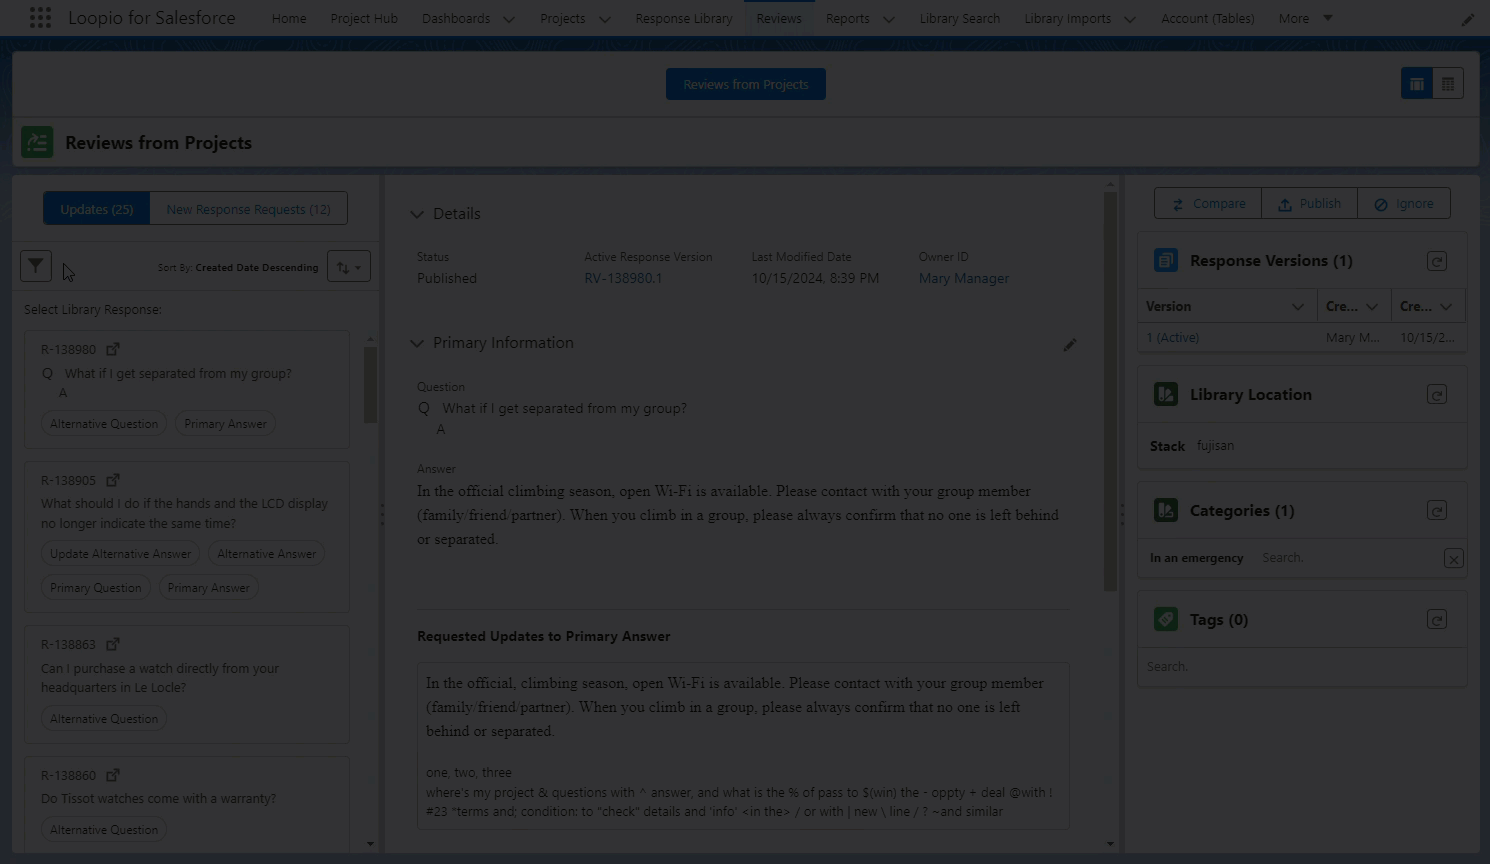Refresh the Categories panel
Viewport: 1490px width, 864px height.
coord(1437,511)
